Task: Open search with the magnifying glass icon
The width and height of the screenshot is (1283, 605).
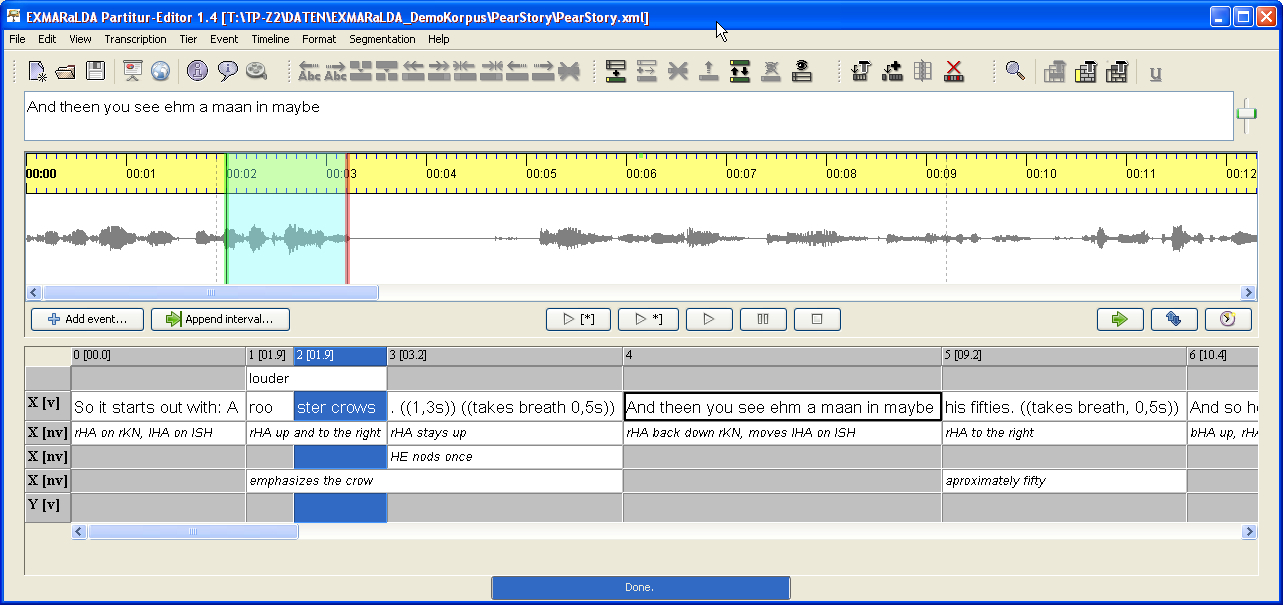Action: pos(1015,71)
